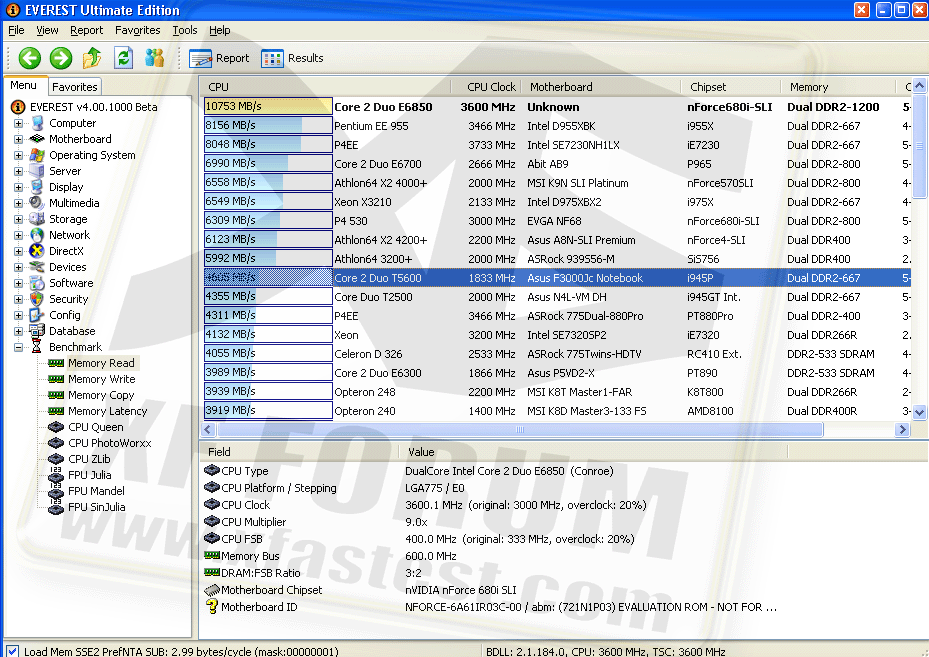Viewport: 929px width, 657px height.
Task: Collapse the Benchmark tree node
Action: coord(18,347)
